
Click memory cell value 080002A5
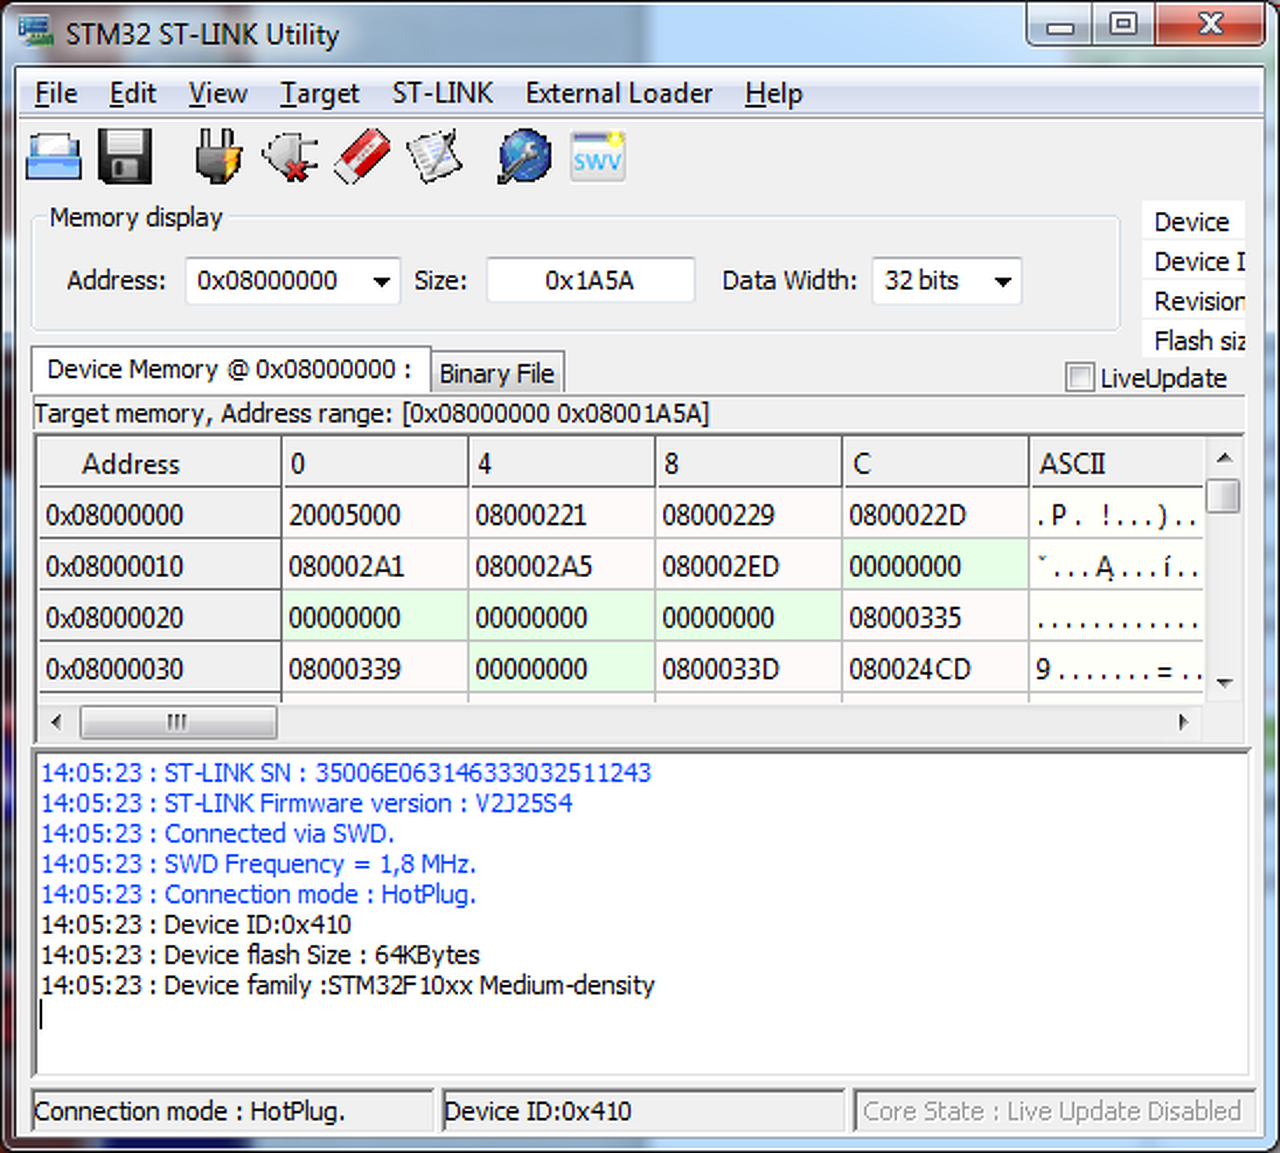(562, 566)
